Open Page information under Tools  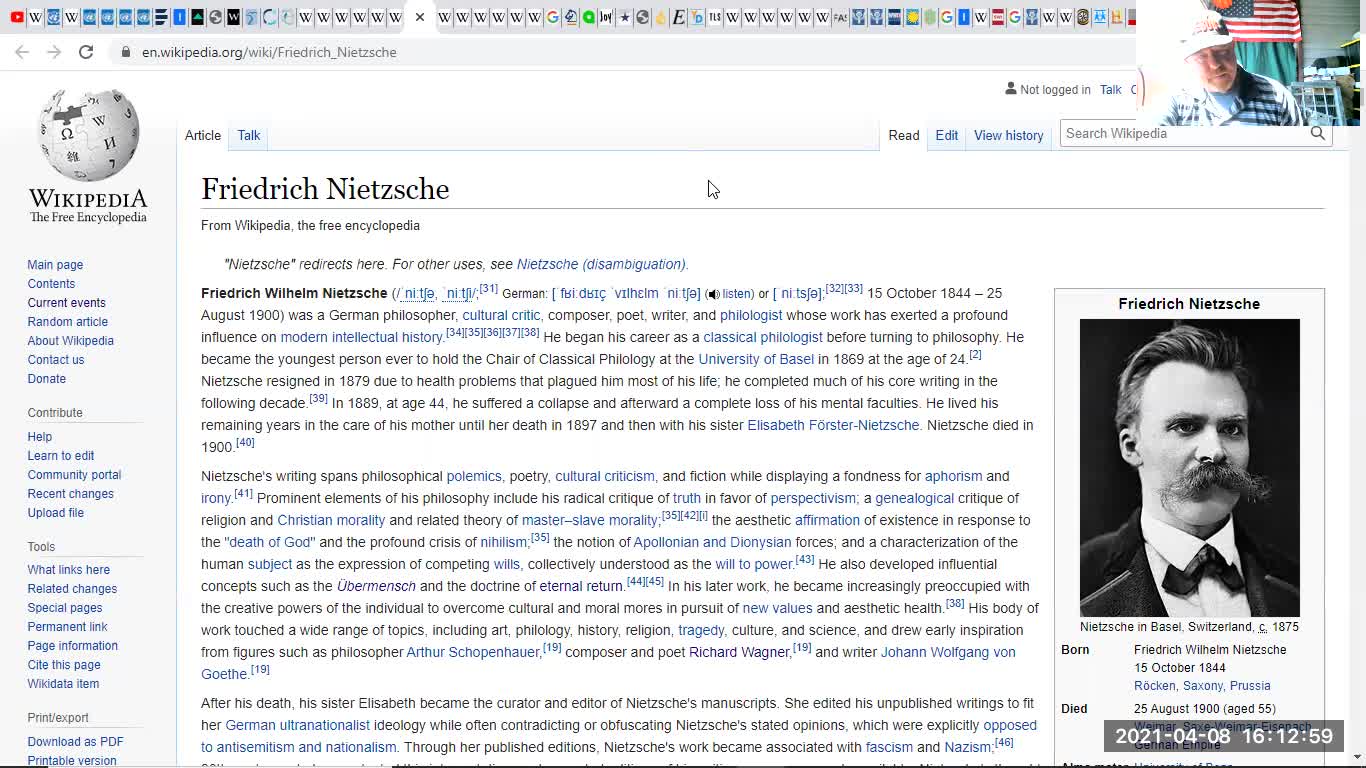(x=72, y=646)
